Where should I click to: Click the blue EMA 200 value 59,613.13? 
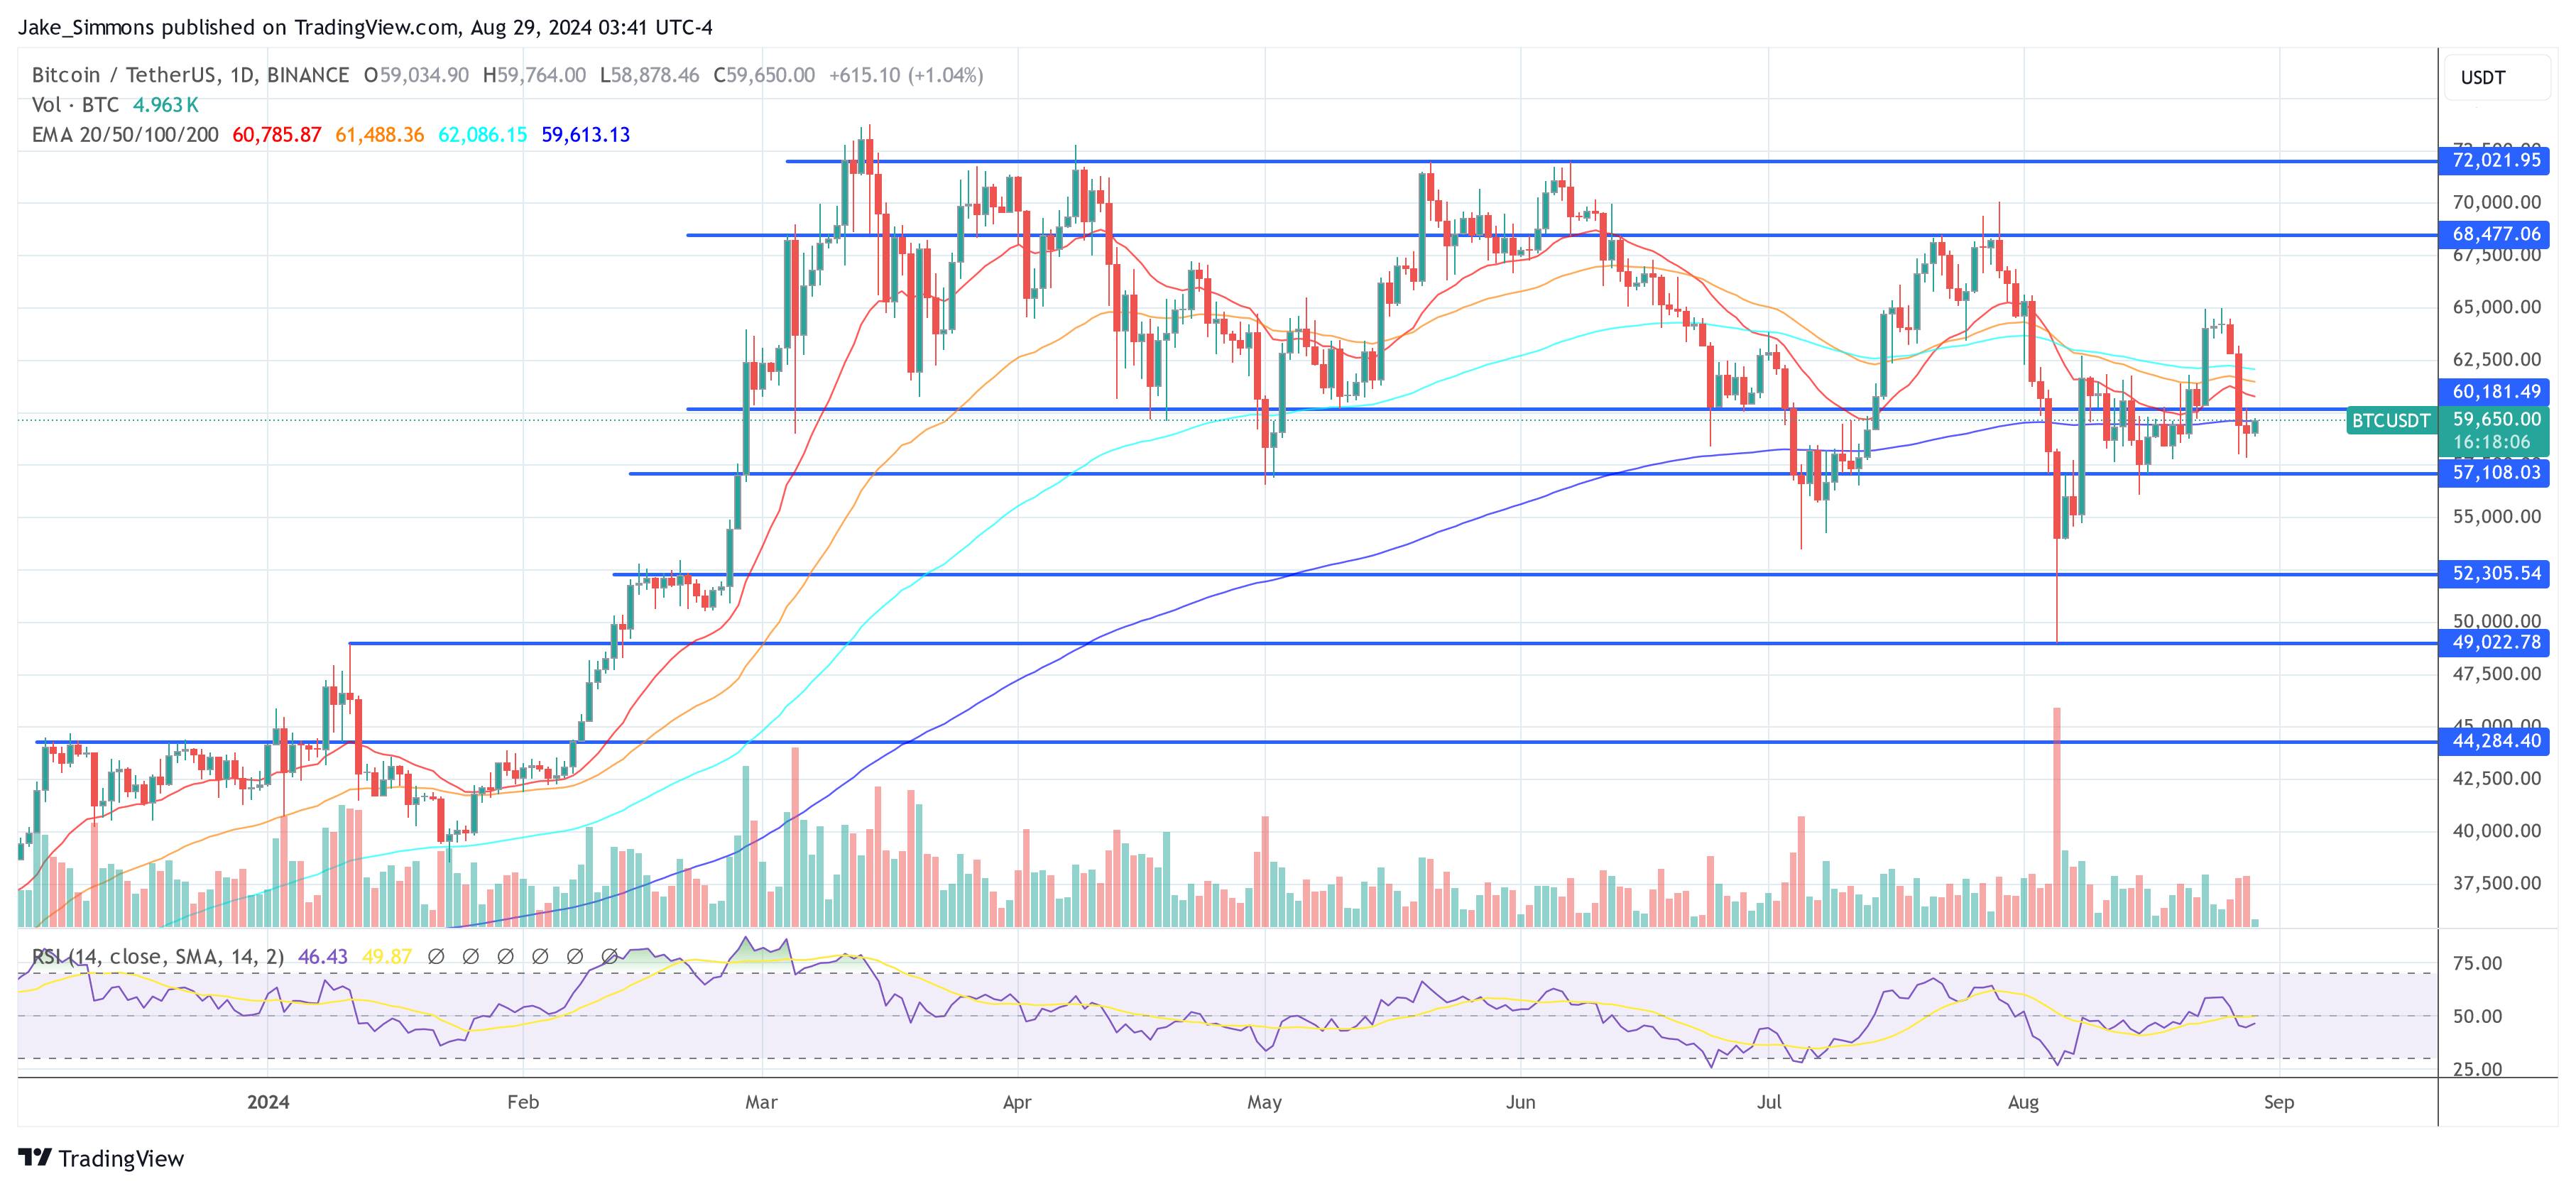click(x=586, y=135)
